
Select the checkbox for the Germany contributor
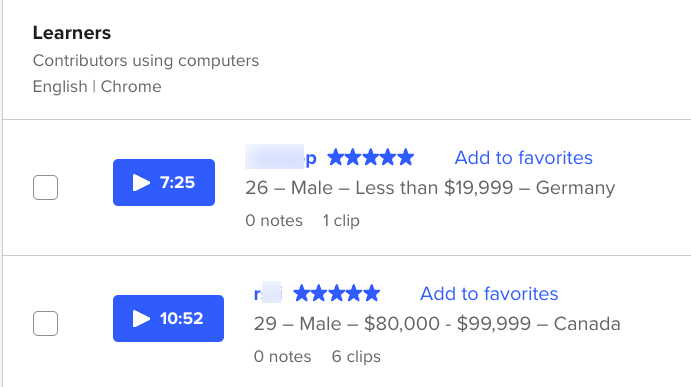45,187
